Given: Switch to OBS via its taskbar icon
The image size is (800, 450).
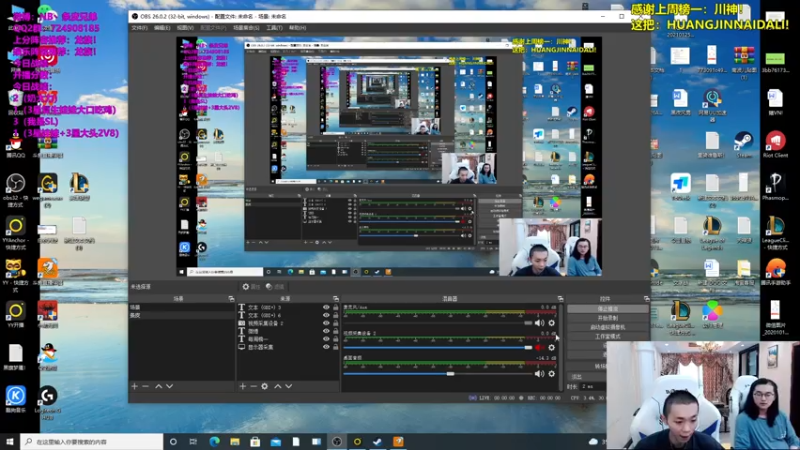Looking at the screenshot, I should [x=337, y=441].
